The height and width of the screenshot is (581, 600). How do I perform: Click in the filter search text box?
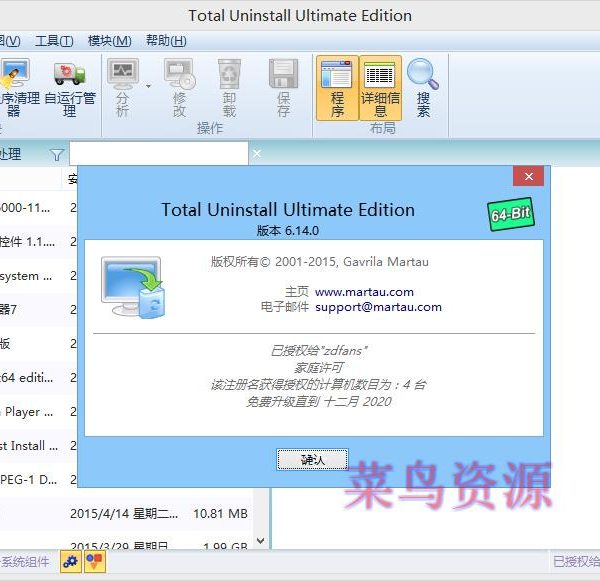[158, 154]
